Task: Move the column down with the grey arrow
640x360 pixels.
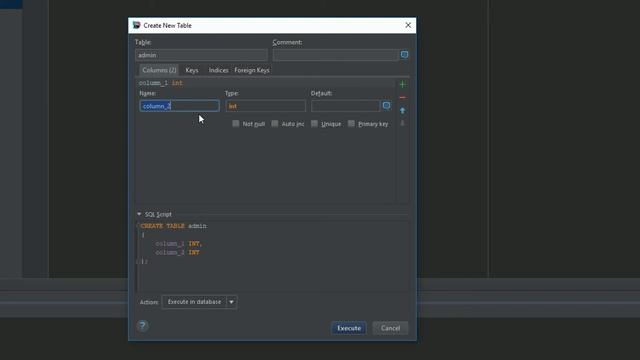Action: click(x=402, y=123)
